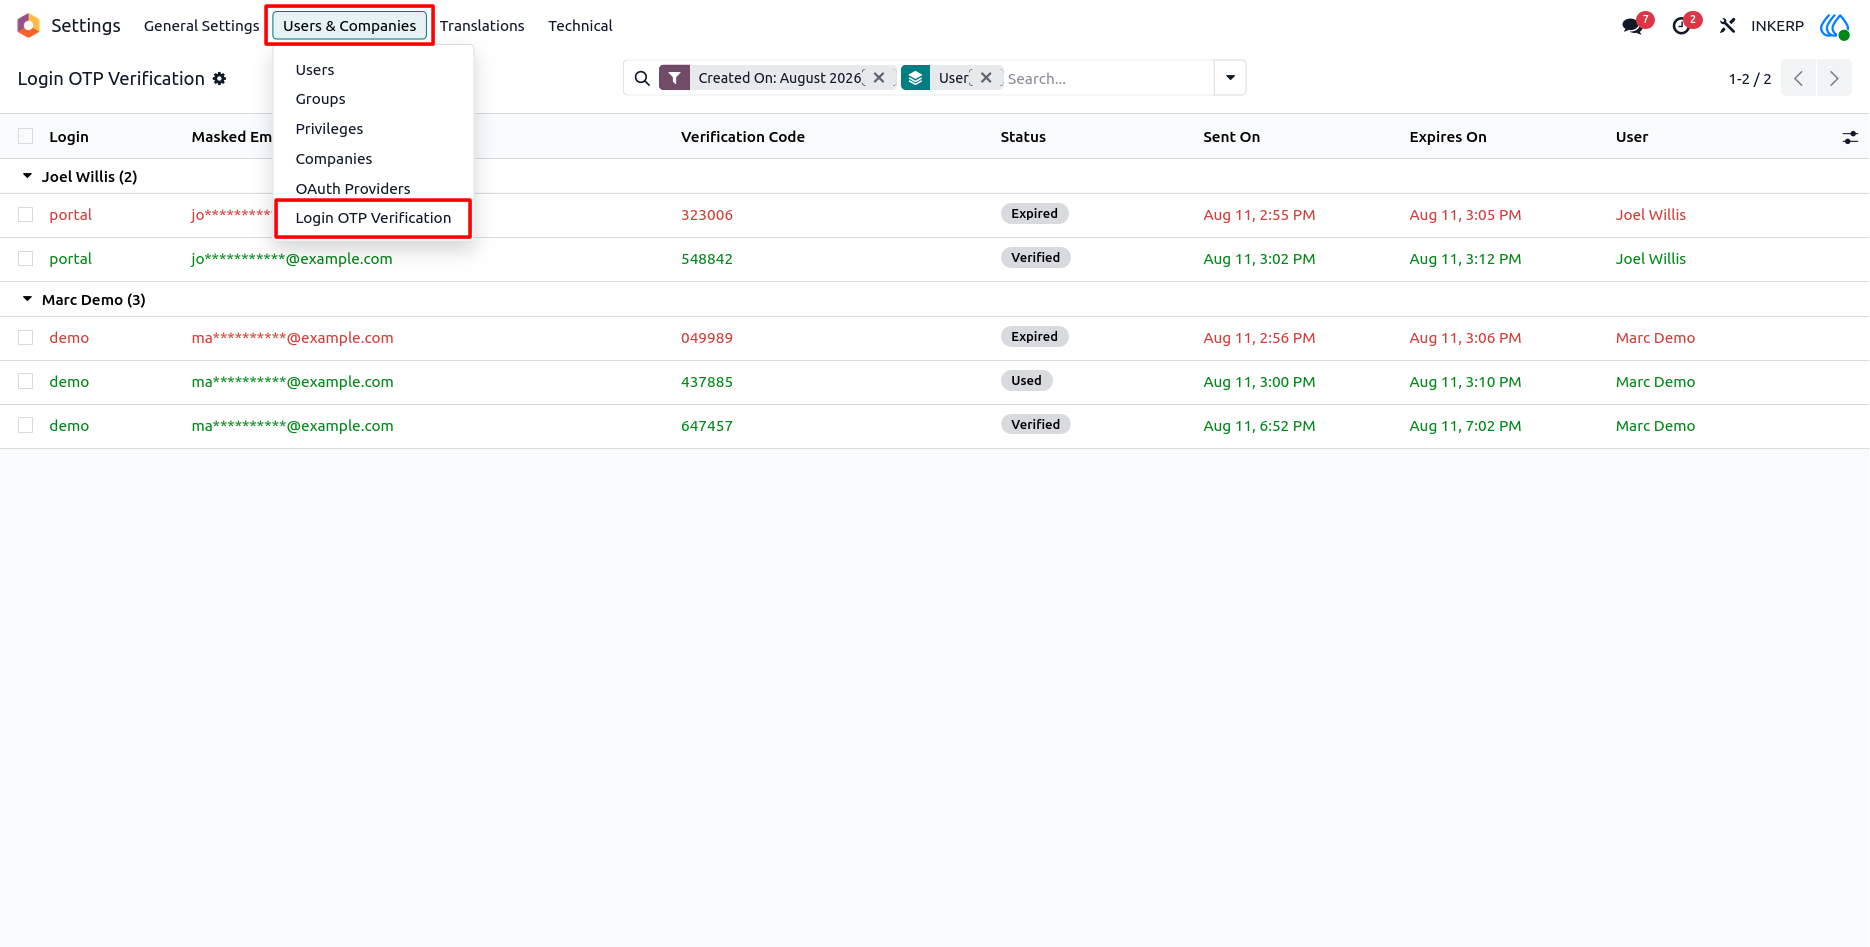Open the INKERP company switcher
1870x947 pixels.
1777,26
